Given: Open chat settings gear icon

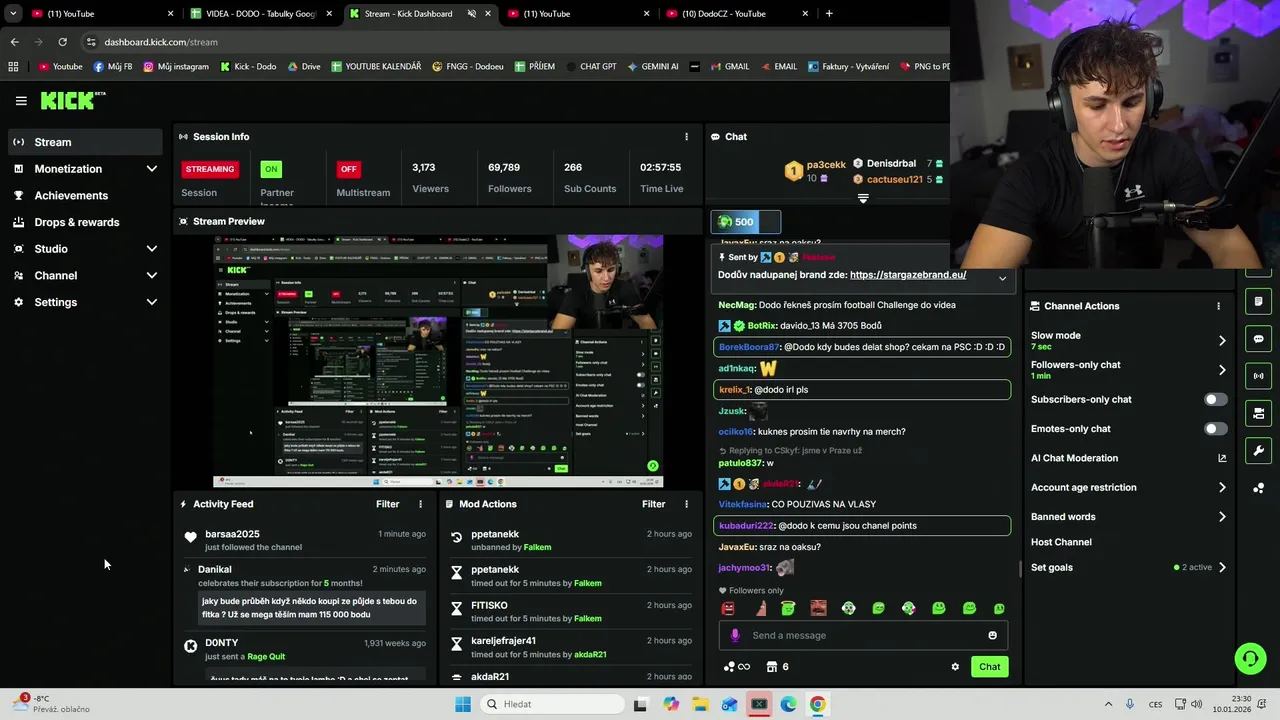Looking at the screenshot, I should click(x=955, y=667).
